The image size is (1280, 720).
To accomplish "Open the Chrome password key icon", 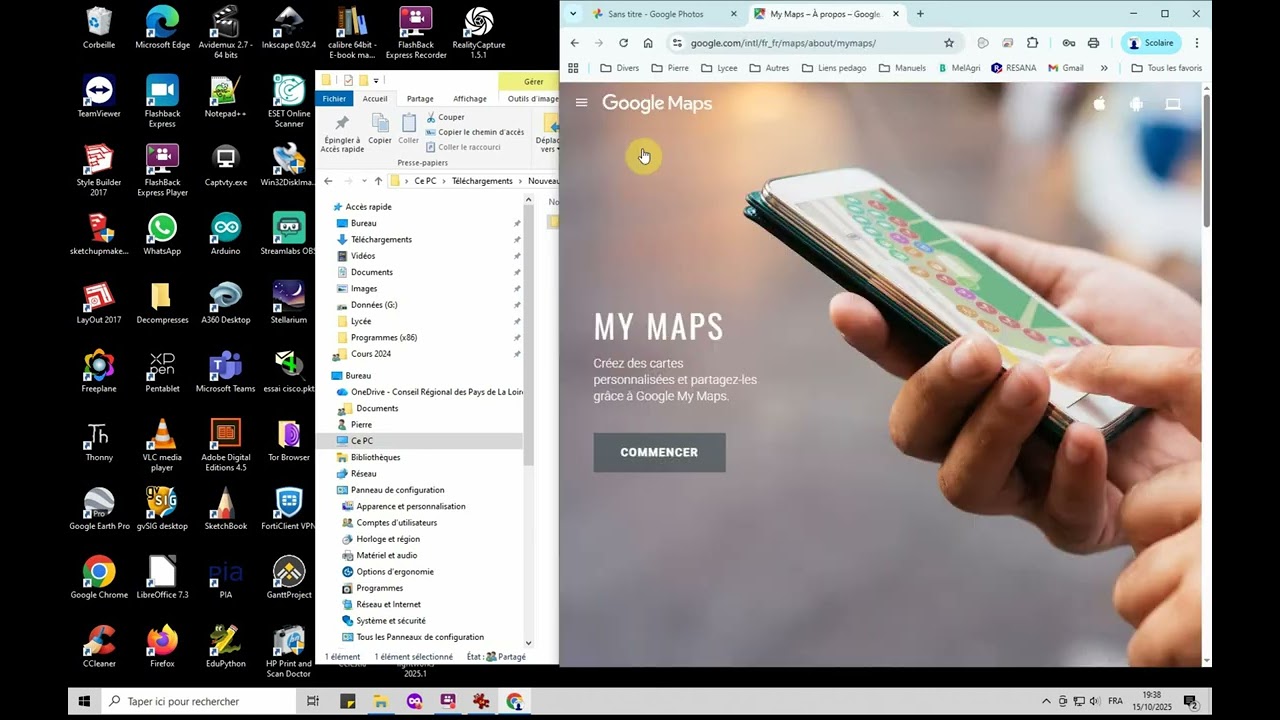I will [1068, 43].
